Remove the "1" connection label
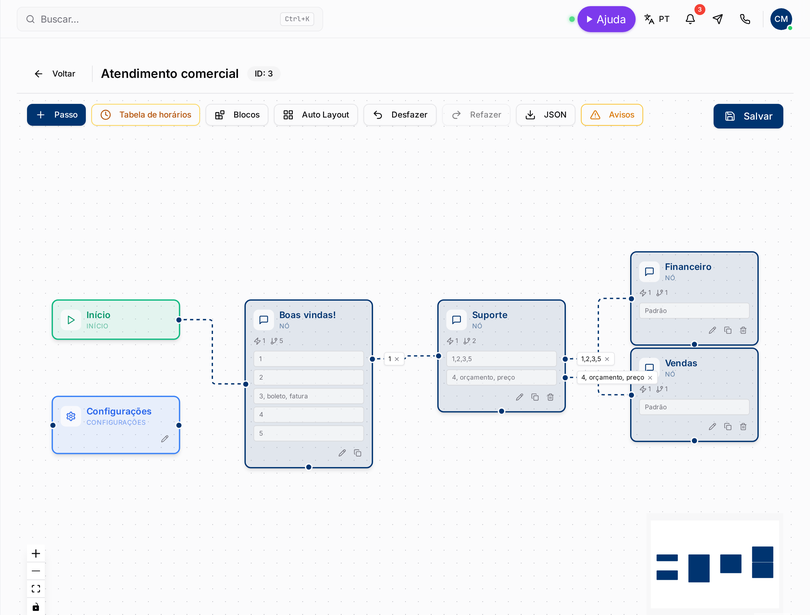Screen dimensions: 810x615 (397, 359)
